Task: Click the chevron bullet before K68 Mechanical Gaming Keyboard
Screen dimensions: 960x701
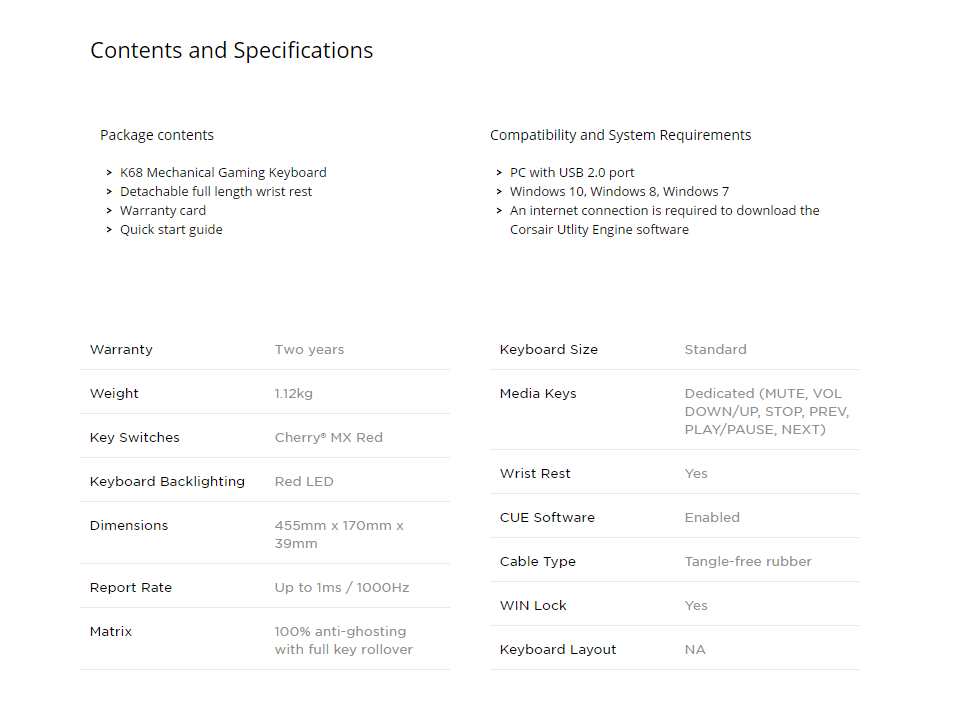Action: pyautogui.click(x=109, y=173)
